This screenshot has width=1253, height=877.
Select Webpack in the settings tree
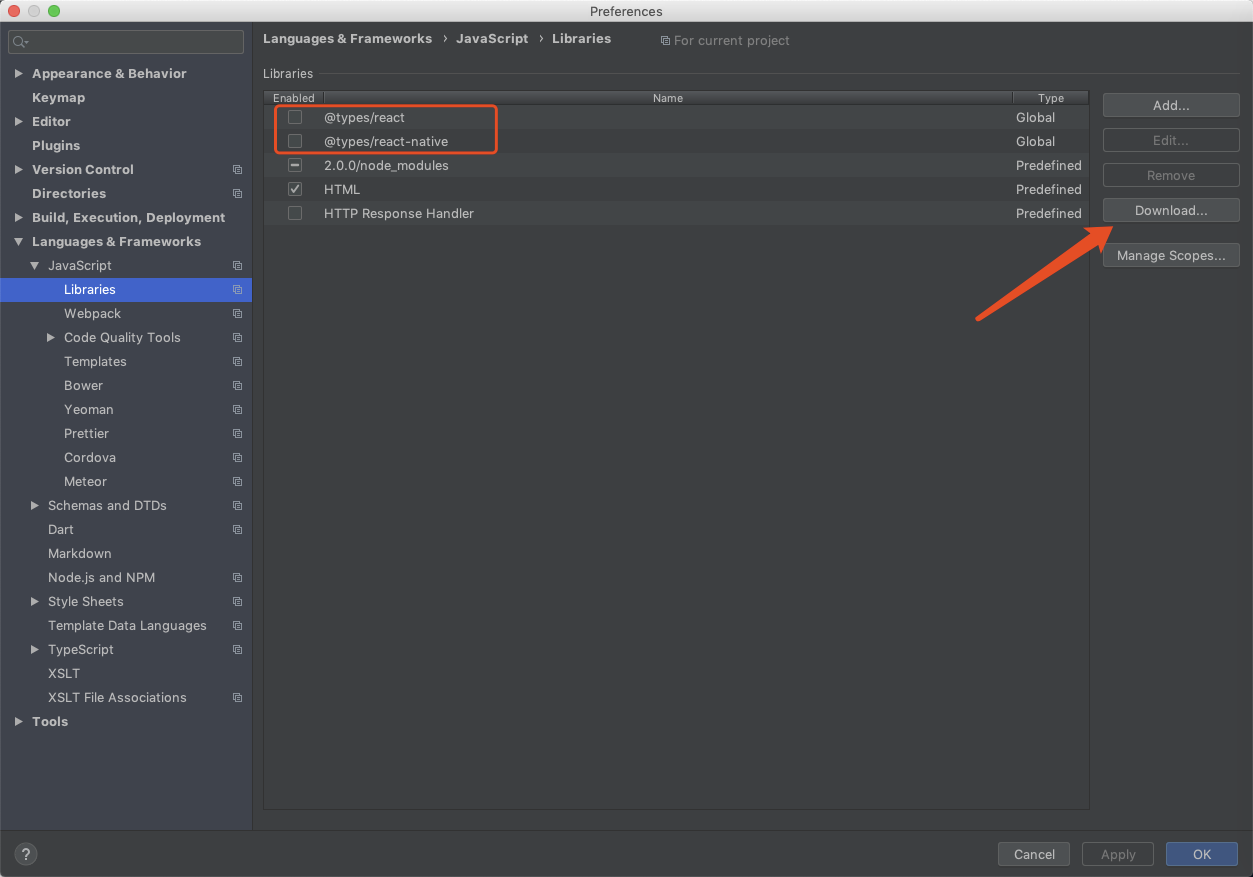pyautogui.click(x=92, y=314)
